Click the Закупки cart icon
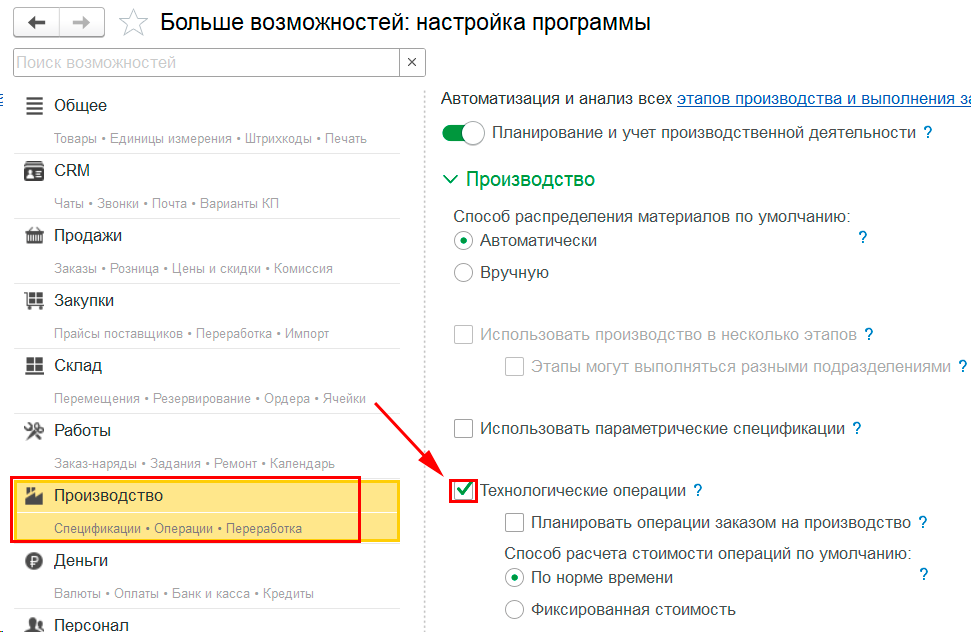The height and width of the screenshot is (632, 971). coord(34,301)
